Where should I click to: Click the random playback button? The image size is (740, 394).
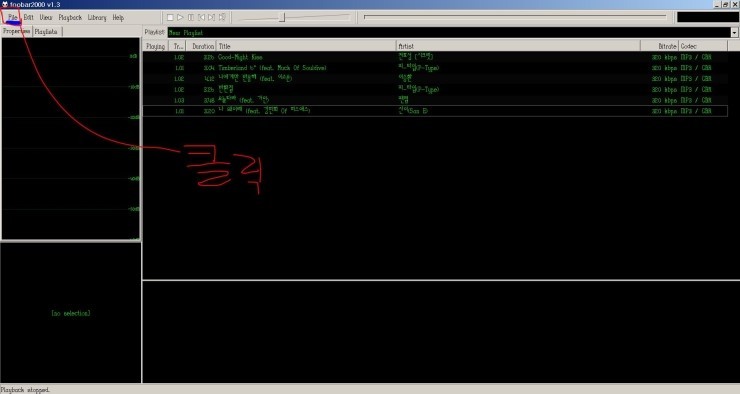click(x=222, y=17)
